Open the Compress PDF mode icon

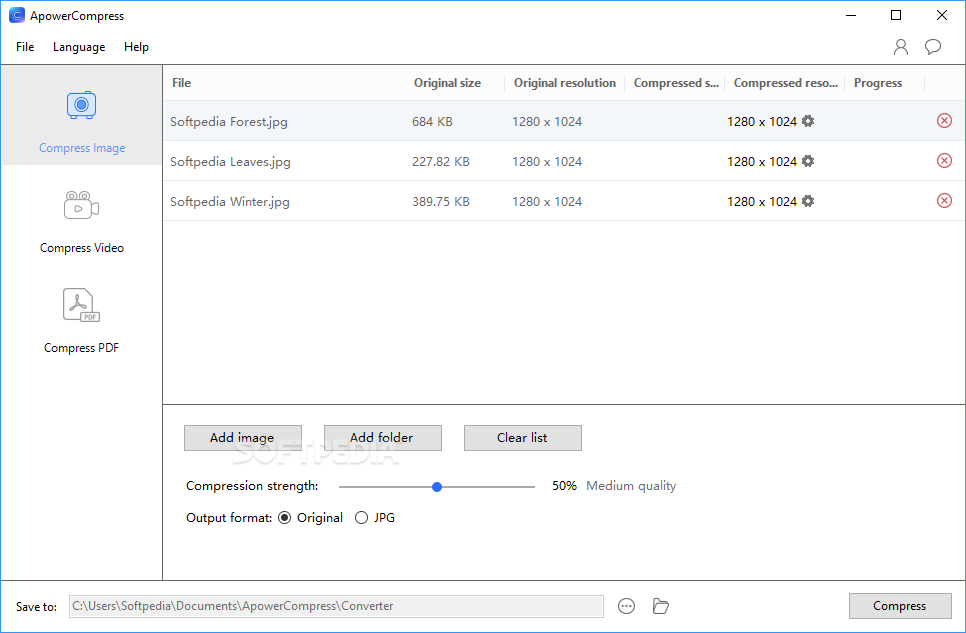point(81,305)
